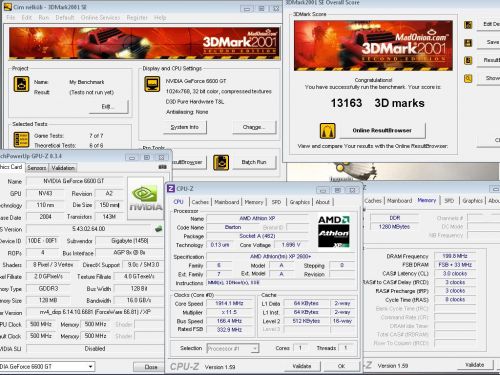
Task: Switch to the Mainboard tab in CPU-Z
Action: (227, 202)
